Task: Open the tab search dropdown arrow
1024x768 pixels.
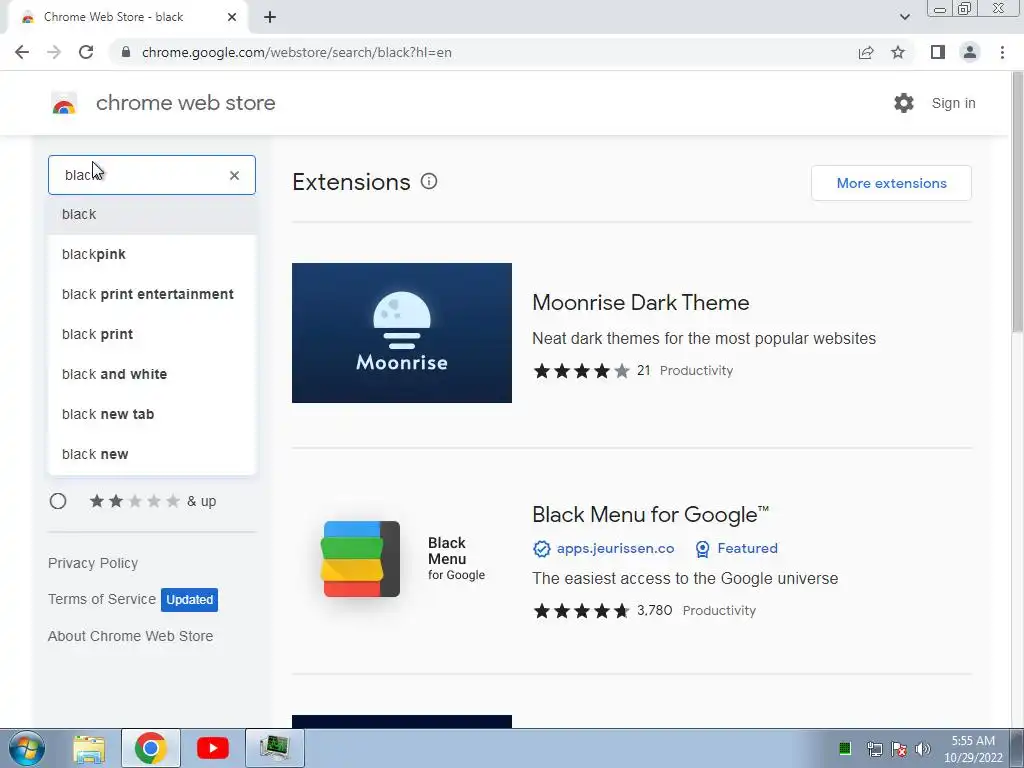Action: (x=904, y=17)
